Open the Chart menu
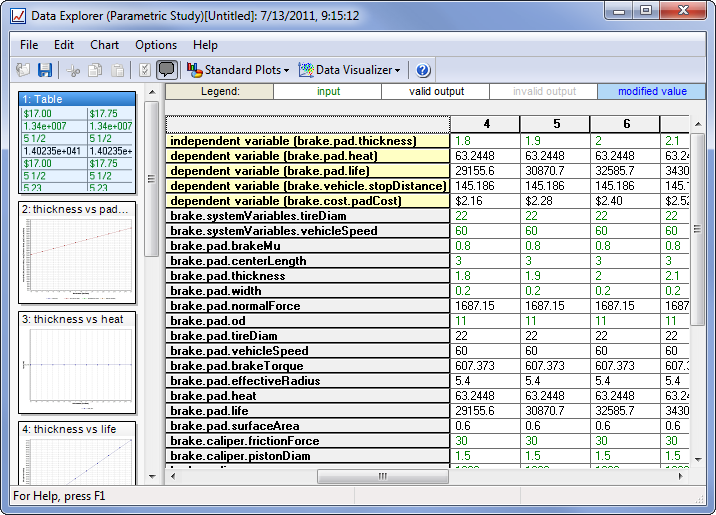716x515 pixels. 104,45
